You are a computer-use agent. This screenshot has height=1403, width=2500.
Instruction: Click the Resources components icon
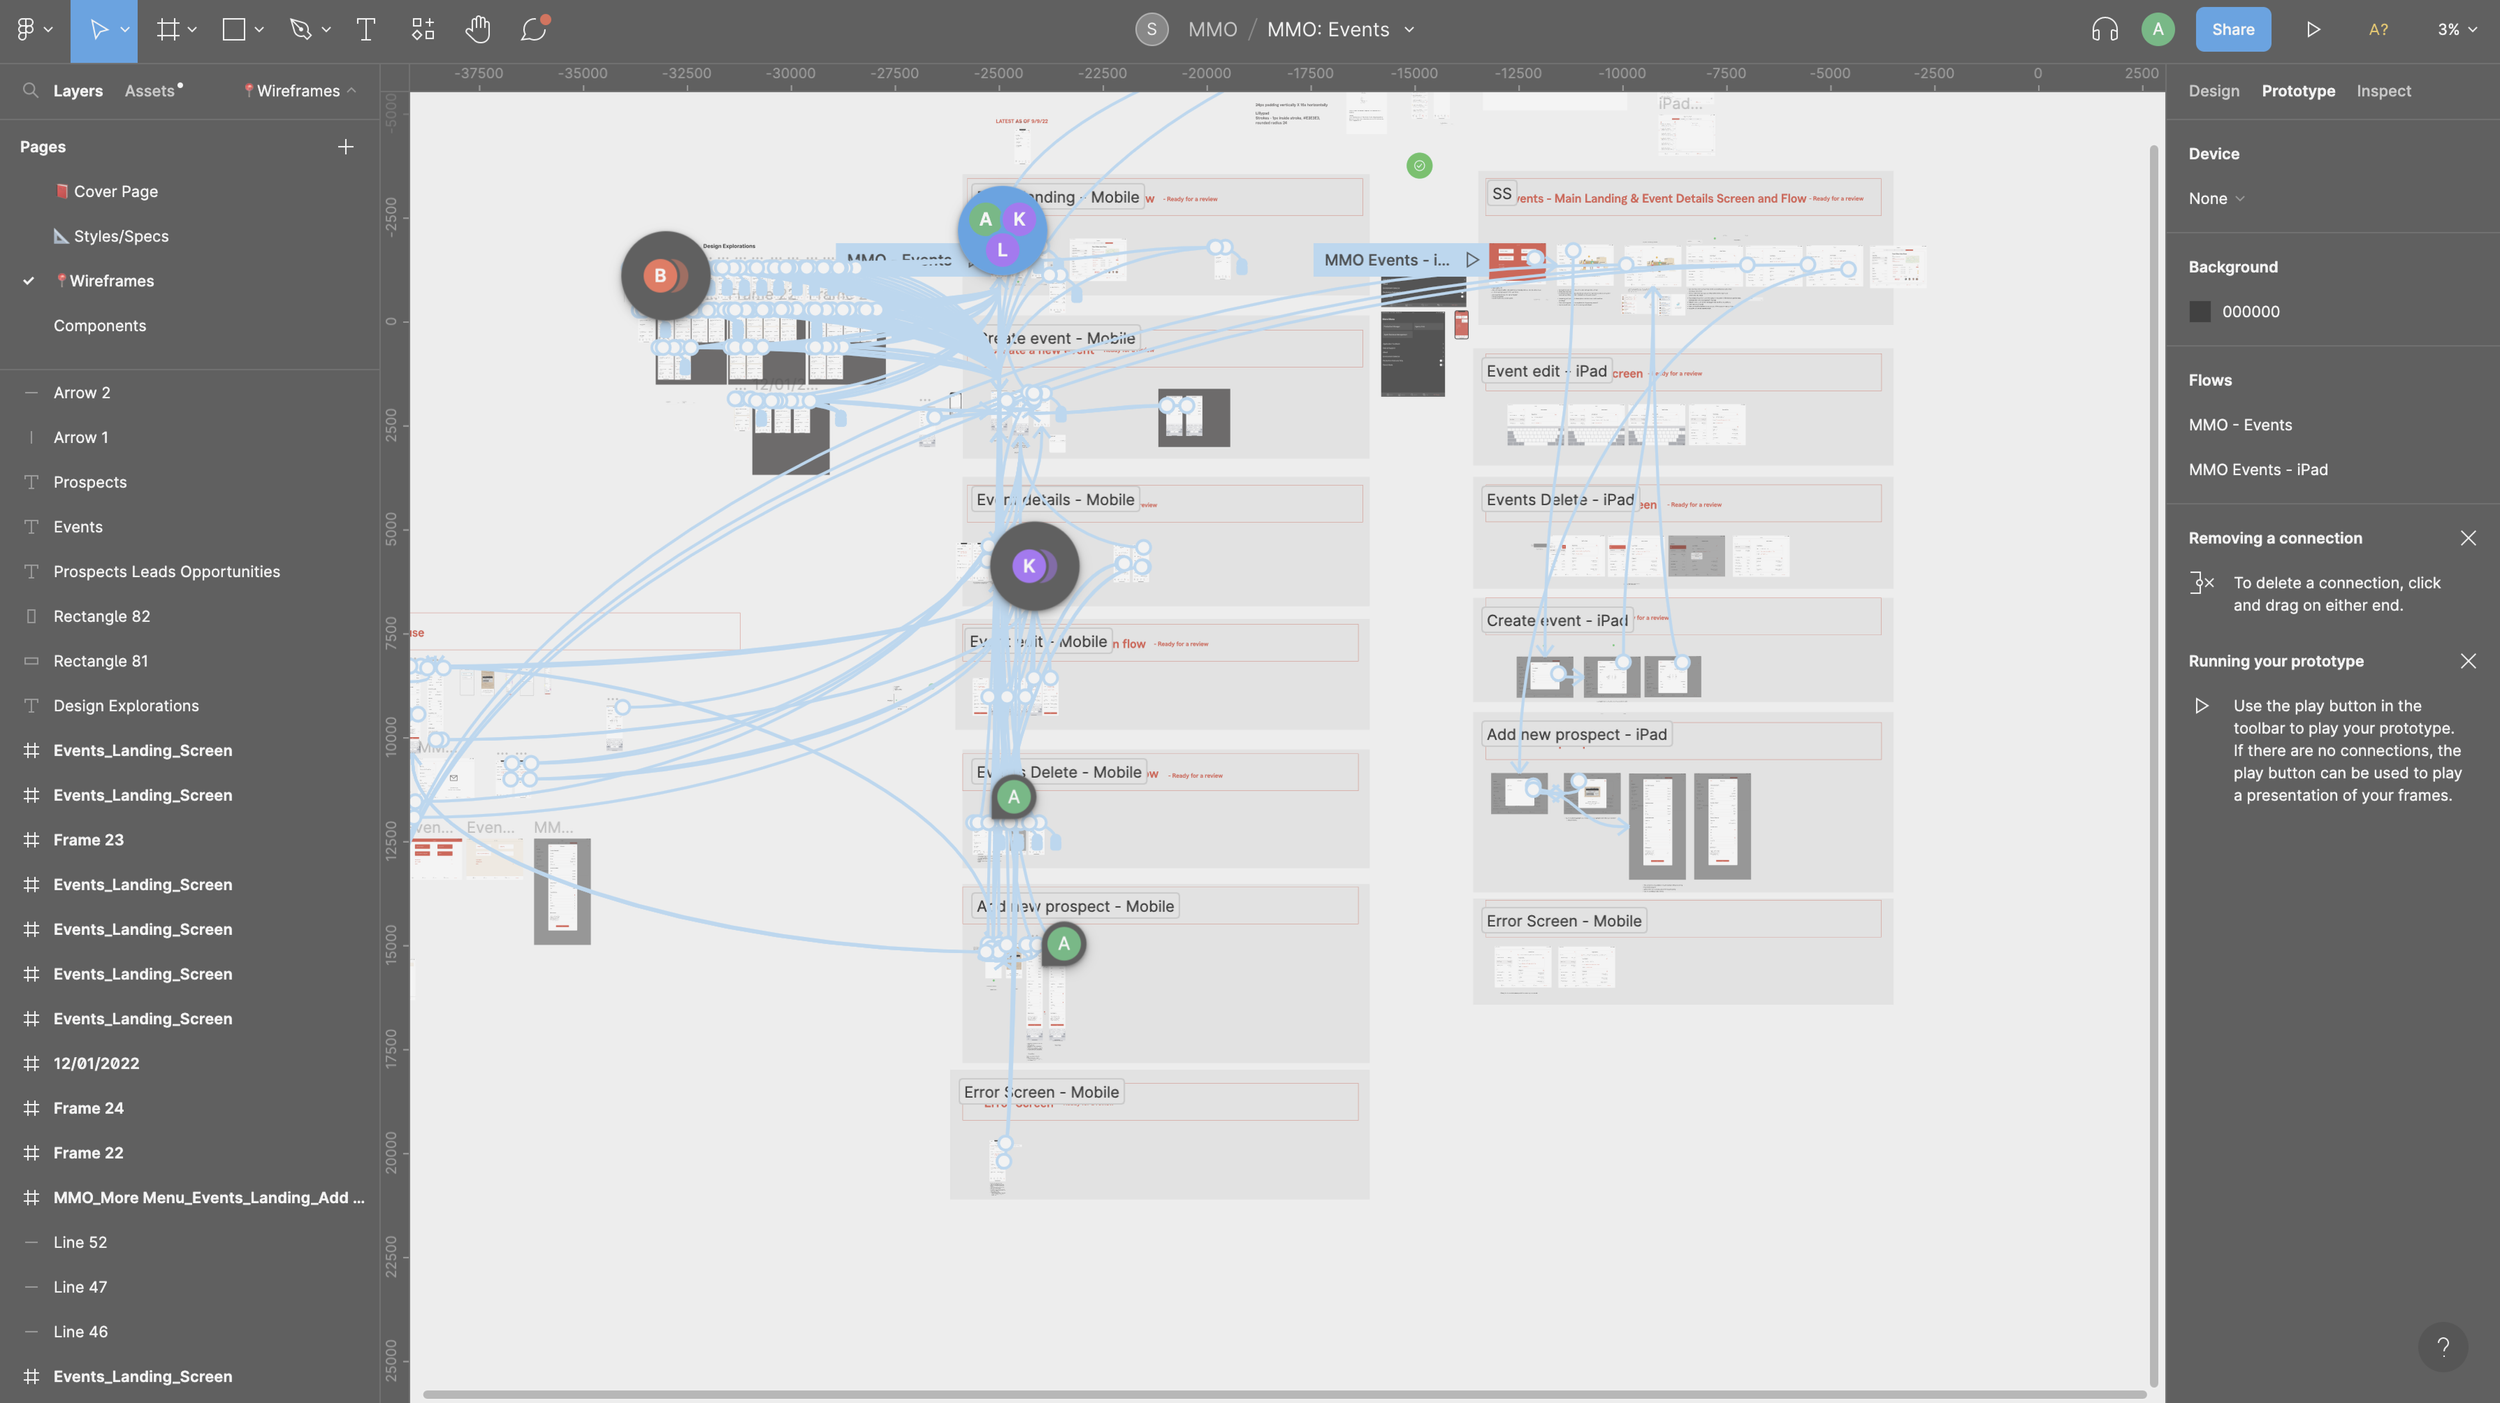click(x=423, y=30)
